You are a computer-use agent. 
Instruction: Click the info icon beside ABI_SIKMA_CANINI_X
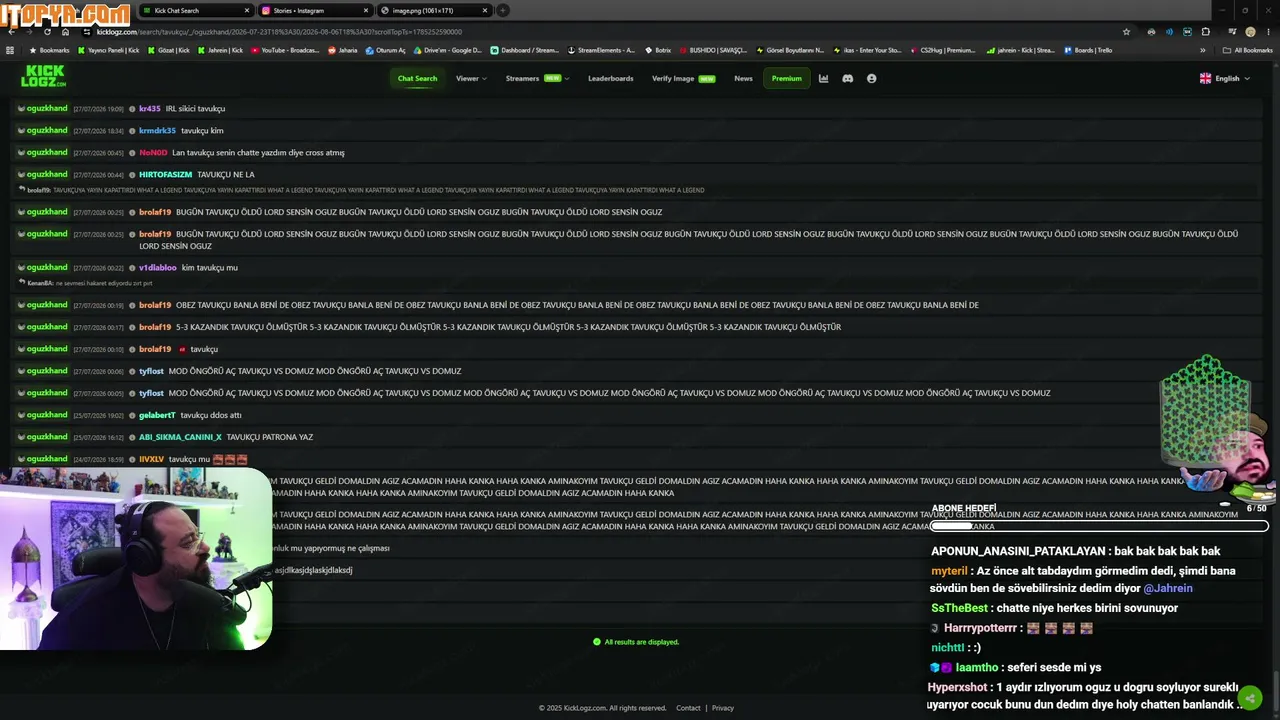(x=132, y=437)
